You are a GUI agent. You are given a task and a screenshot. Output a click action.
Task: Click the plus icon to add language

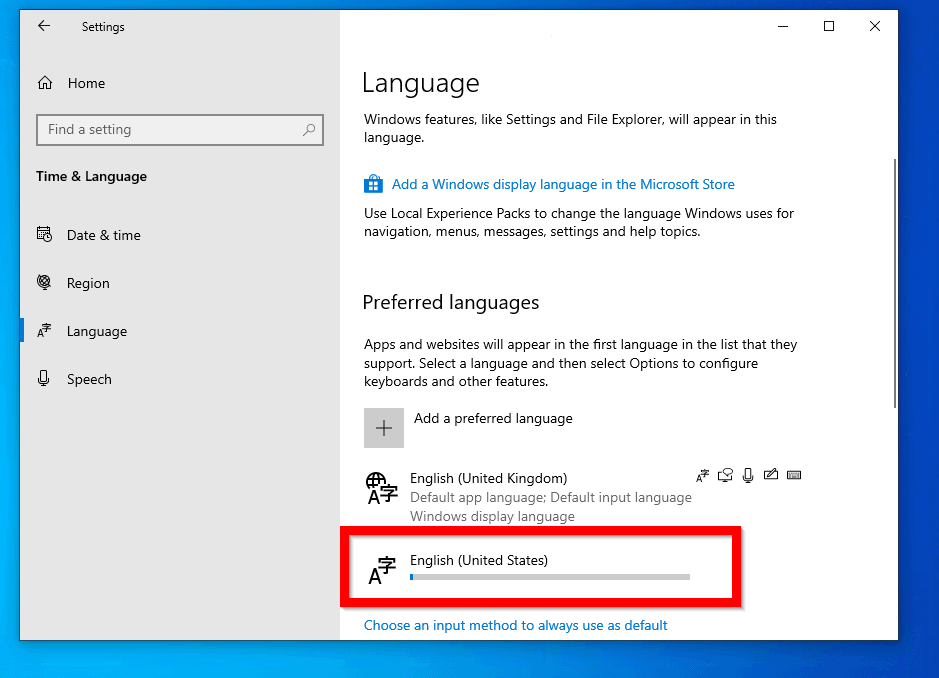[x=384, y=428]
